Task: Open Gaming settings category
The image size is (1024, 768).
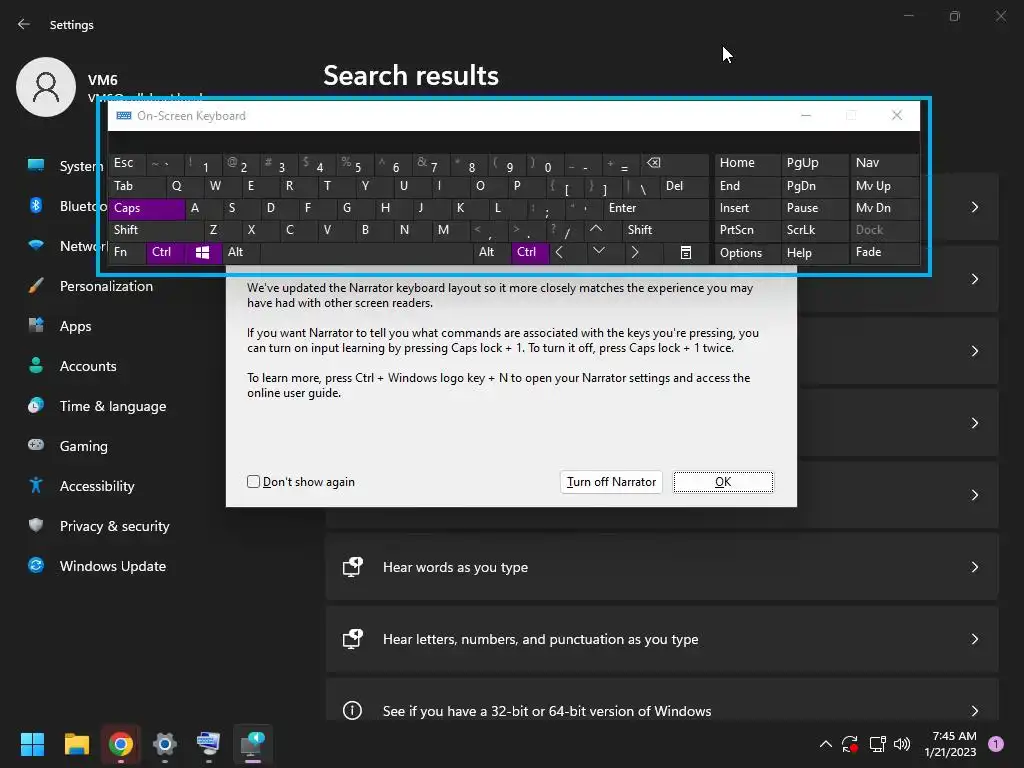Action: (84, 445)
